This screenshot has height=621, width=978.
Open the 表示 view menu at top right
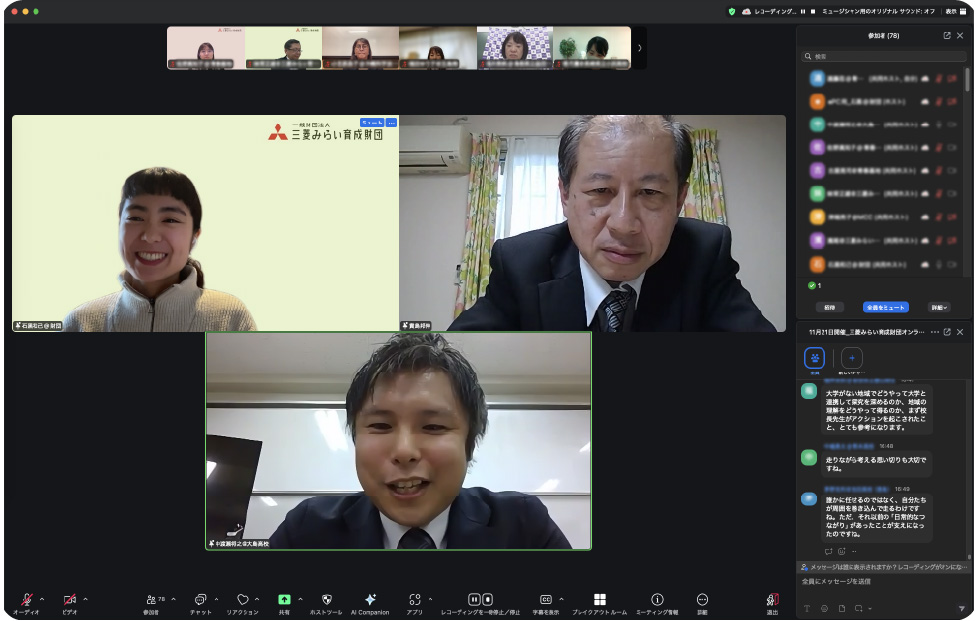951,11
